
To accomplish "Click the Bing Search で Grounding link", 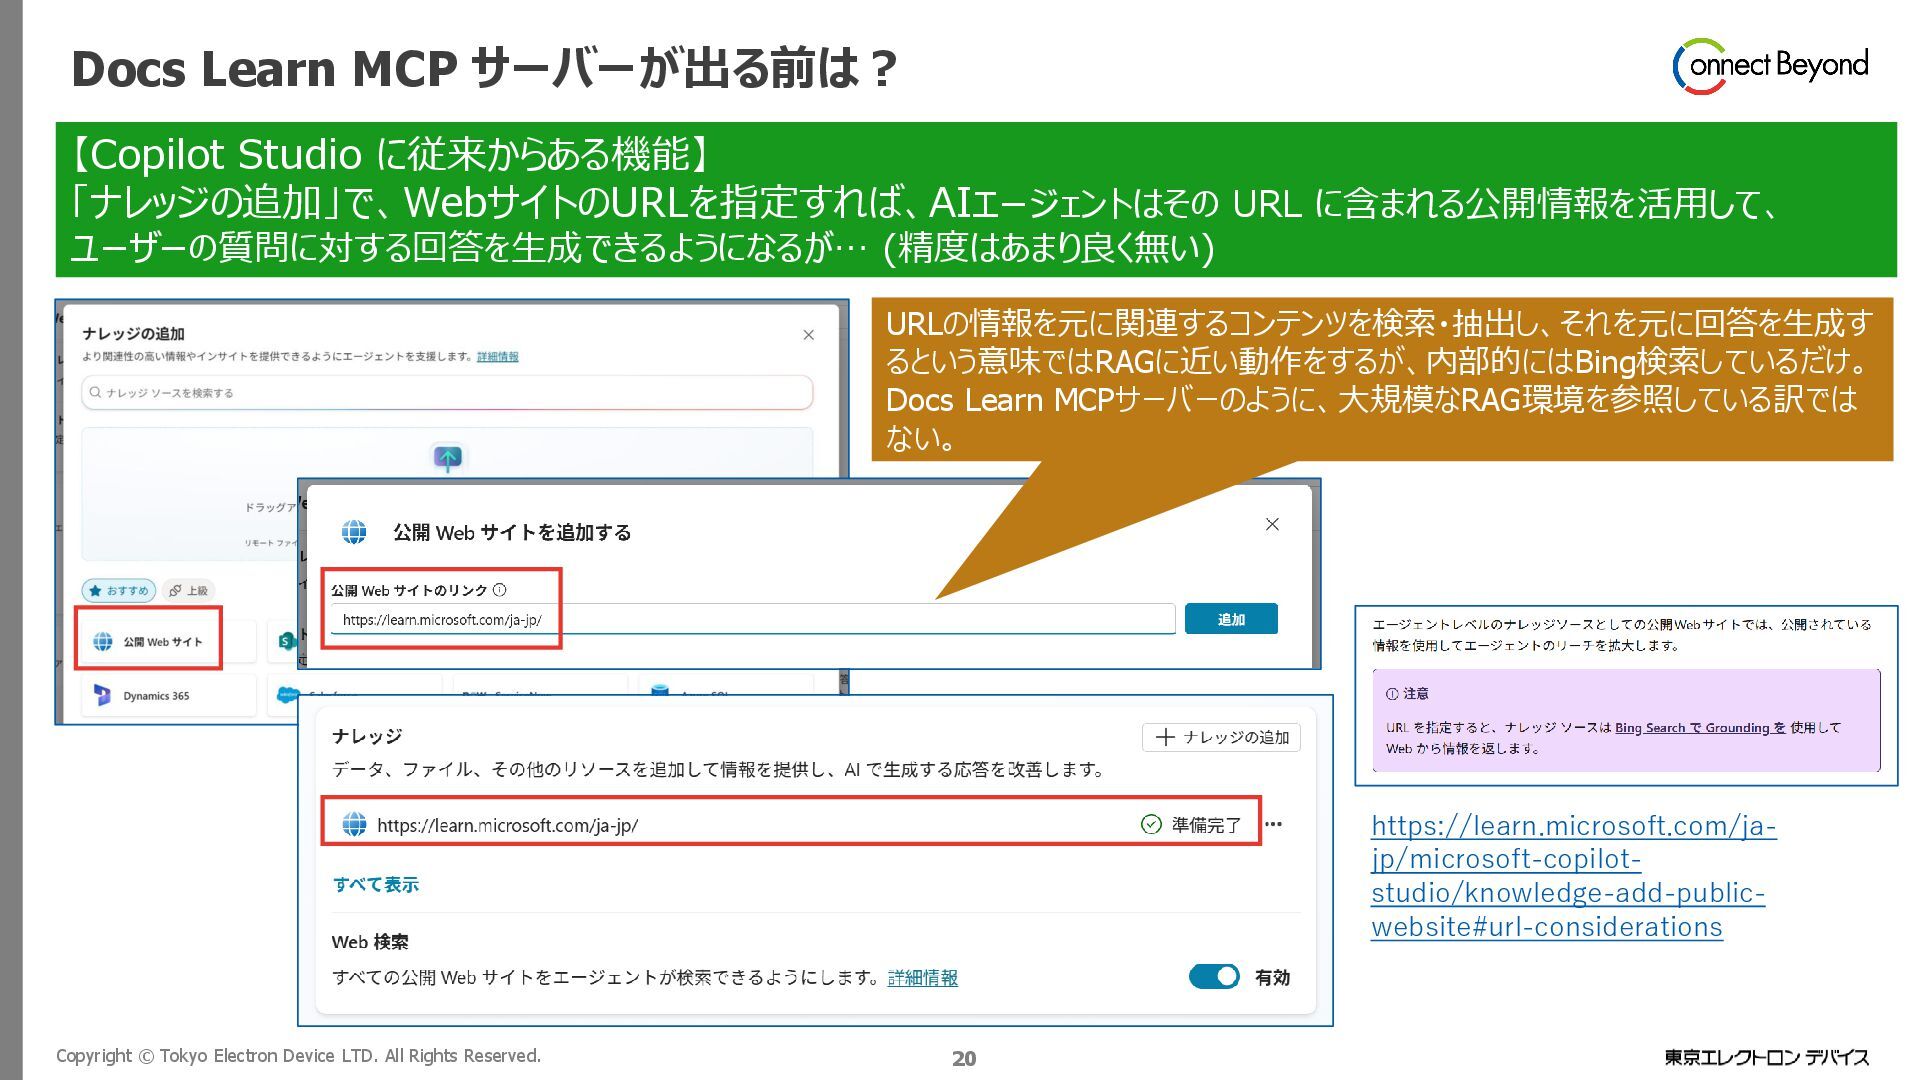I will tap(1699, 728).
